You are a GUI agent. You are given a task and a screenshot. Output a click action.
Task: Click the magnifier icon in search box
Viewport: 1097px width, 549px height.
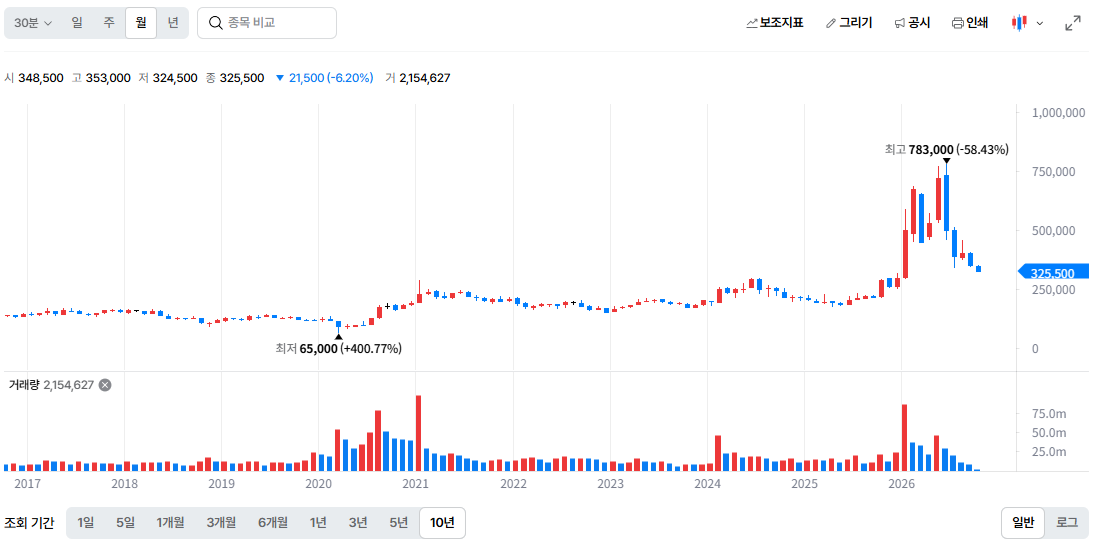point(216,23)
